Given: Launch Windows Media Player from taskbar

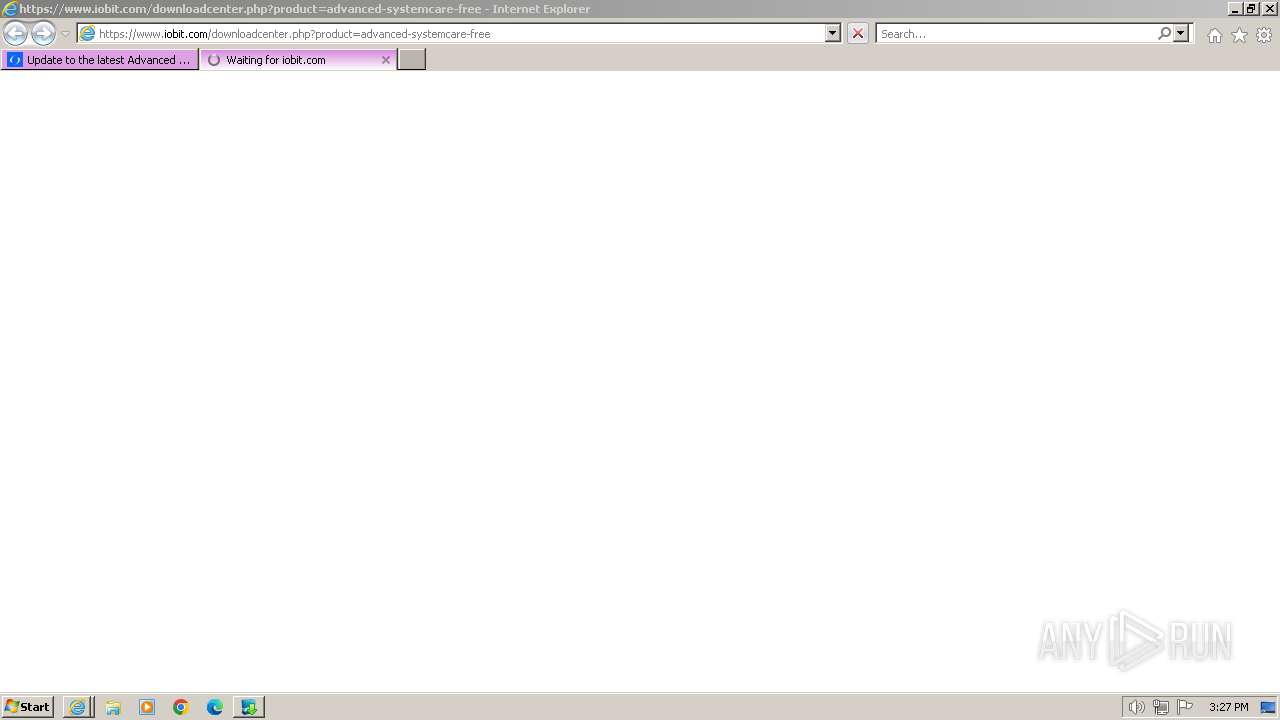Looking at the screenshot, I should point(147,707).
